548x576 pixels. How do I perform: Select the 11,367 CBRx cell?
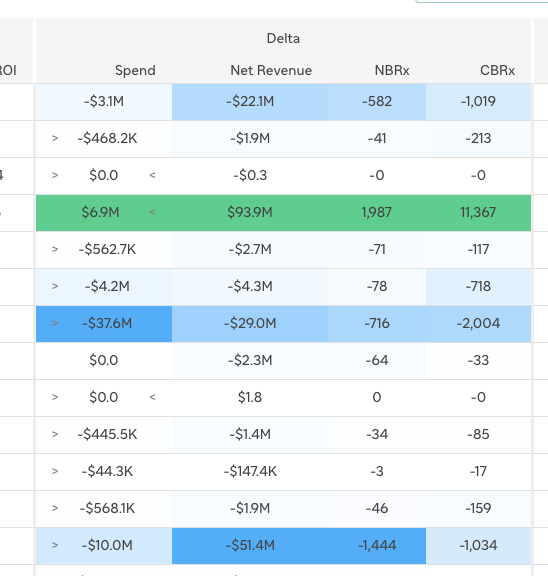coord(478,212)
